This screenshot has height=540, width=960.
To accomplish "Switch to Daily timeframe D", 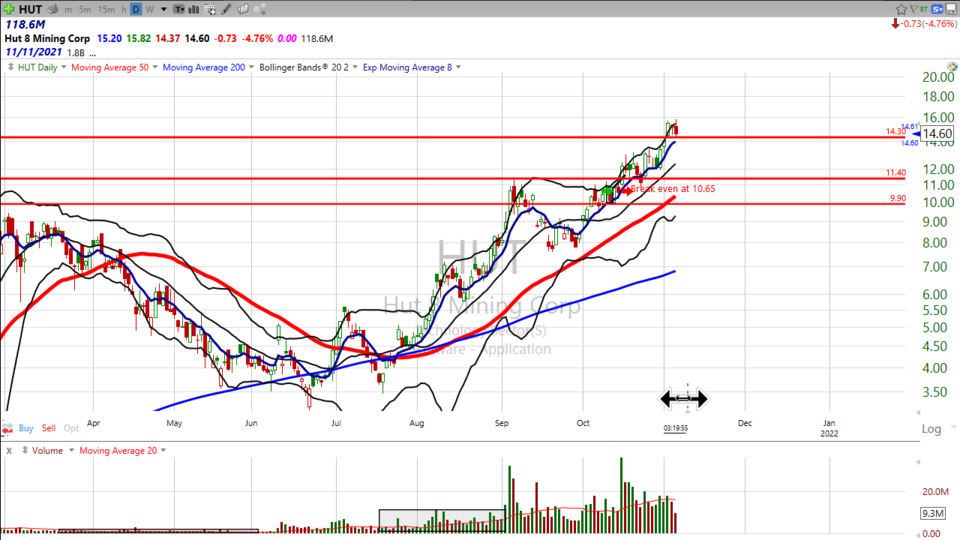I will tap(136, 9).
